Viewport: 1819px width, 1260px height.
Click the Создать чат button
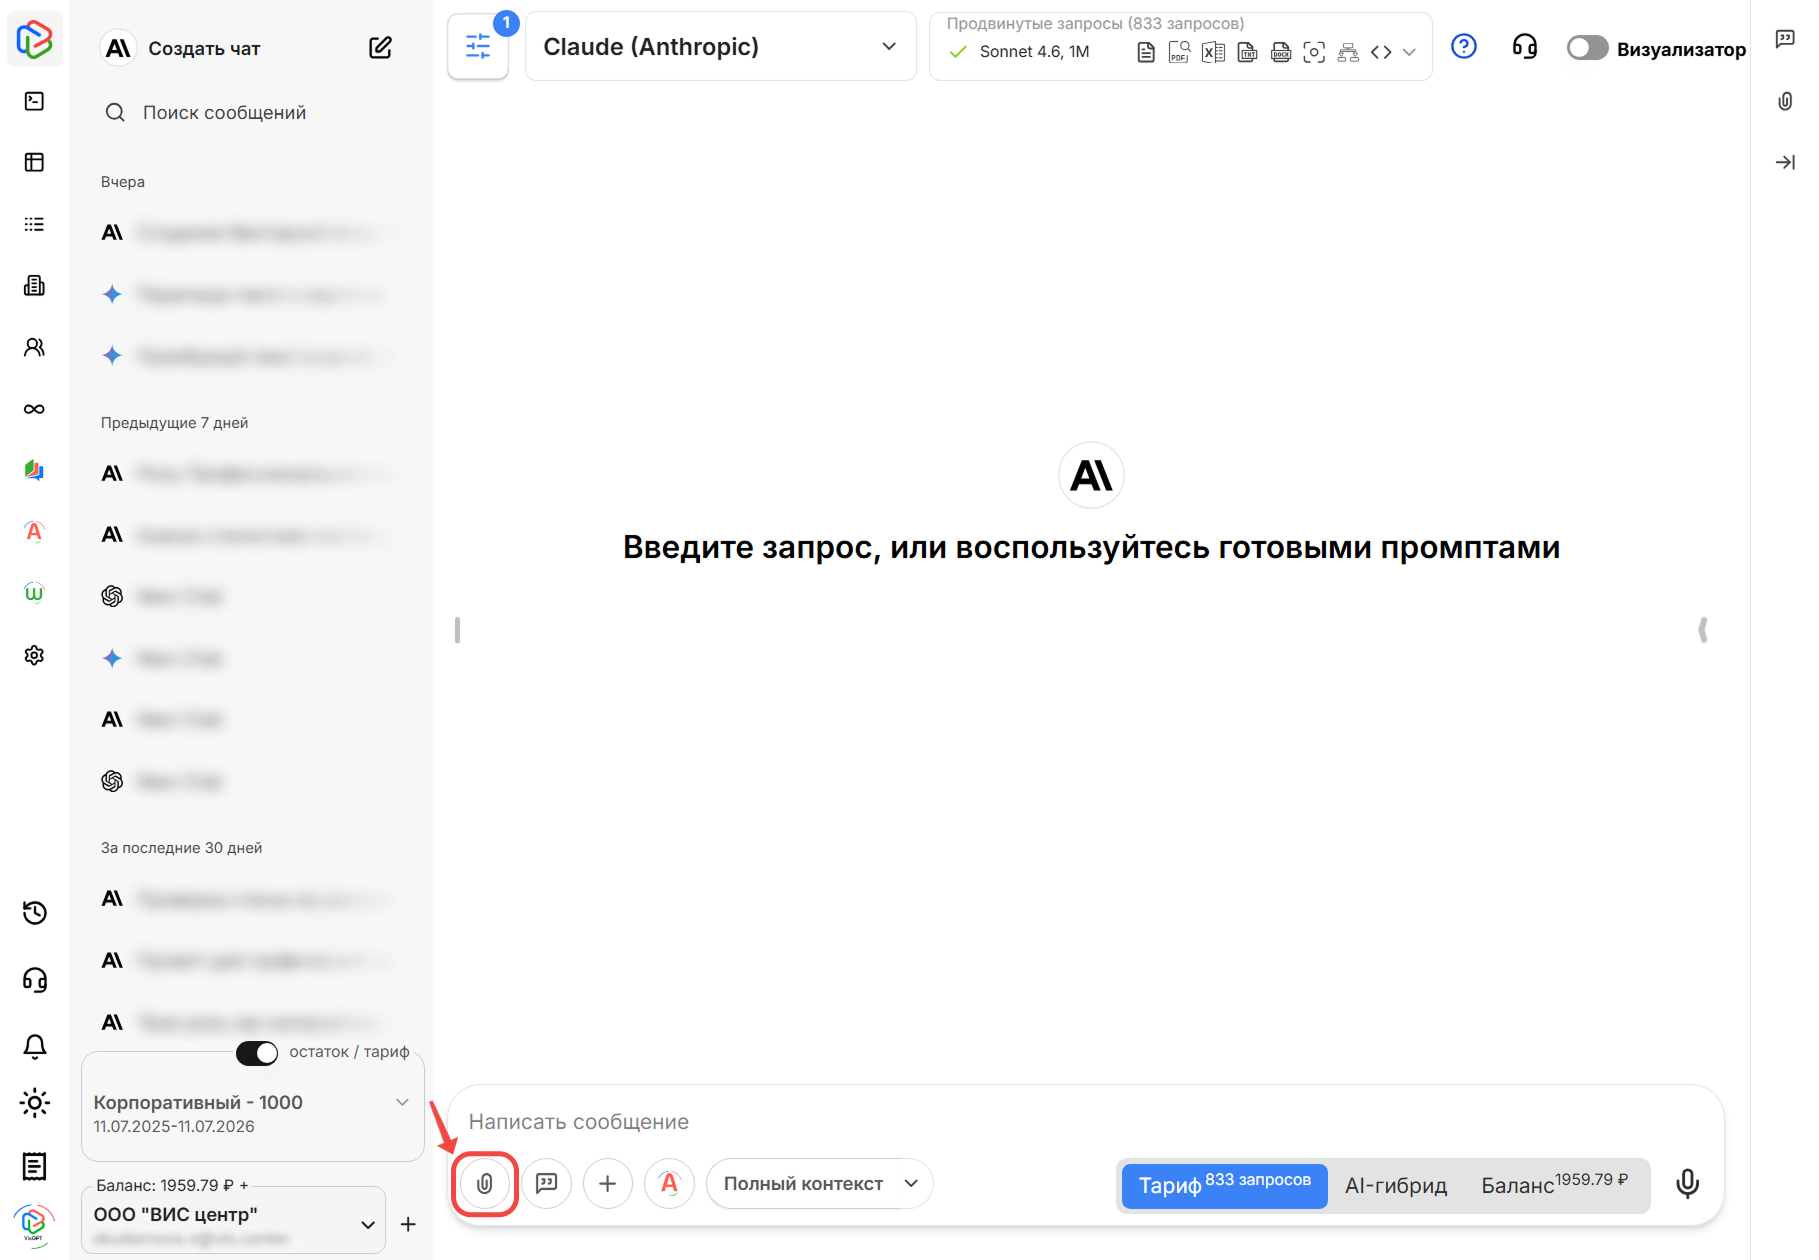click(x=204, y=47)
